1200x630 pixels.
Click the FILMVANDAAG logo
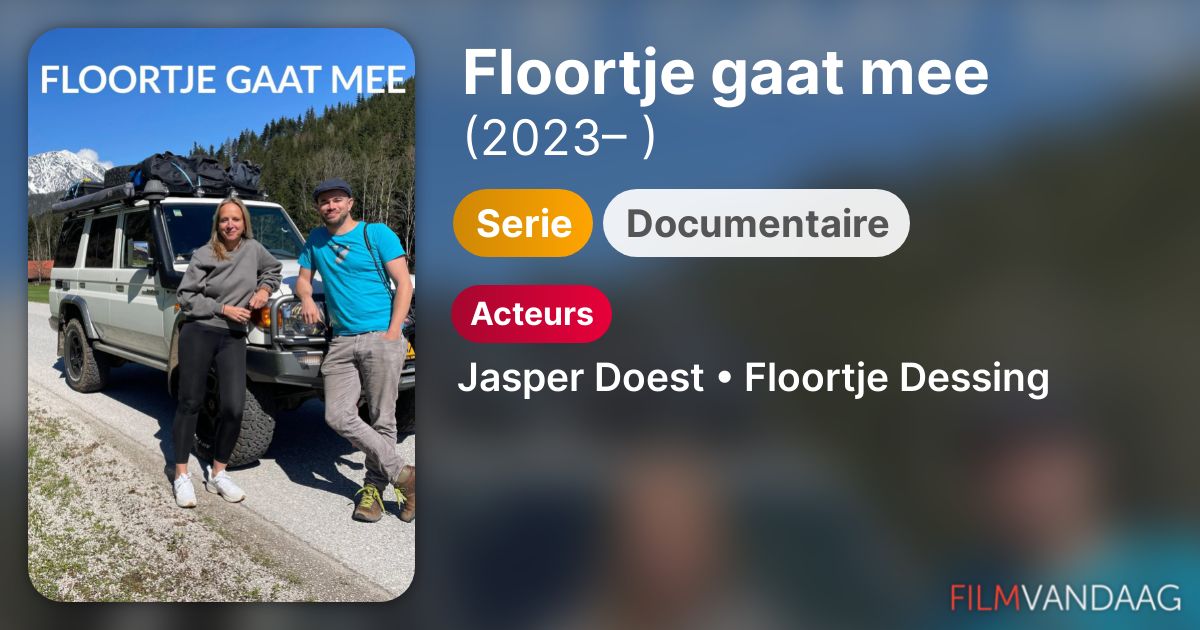[x=1066, y=596]
